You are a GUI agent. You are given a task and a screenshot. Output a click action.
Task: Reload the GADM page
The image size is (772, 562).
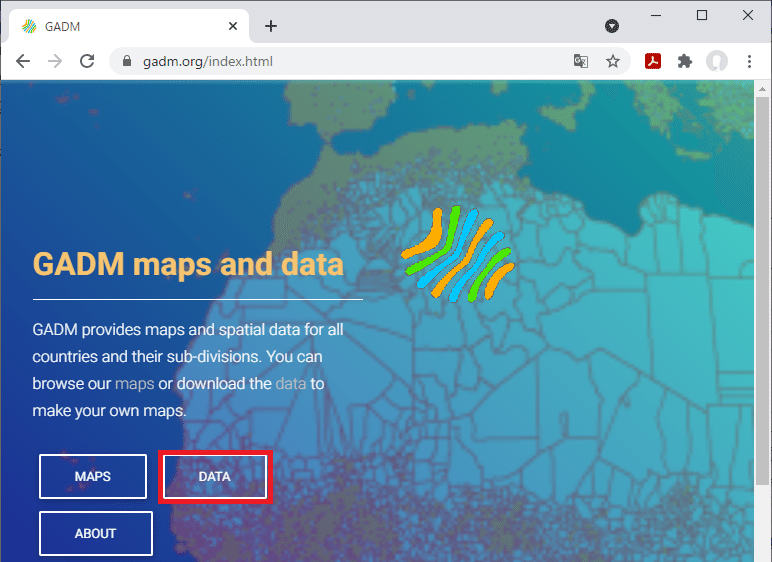87,62
